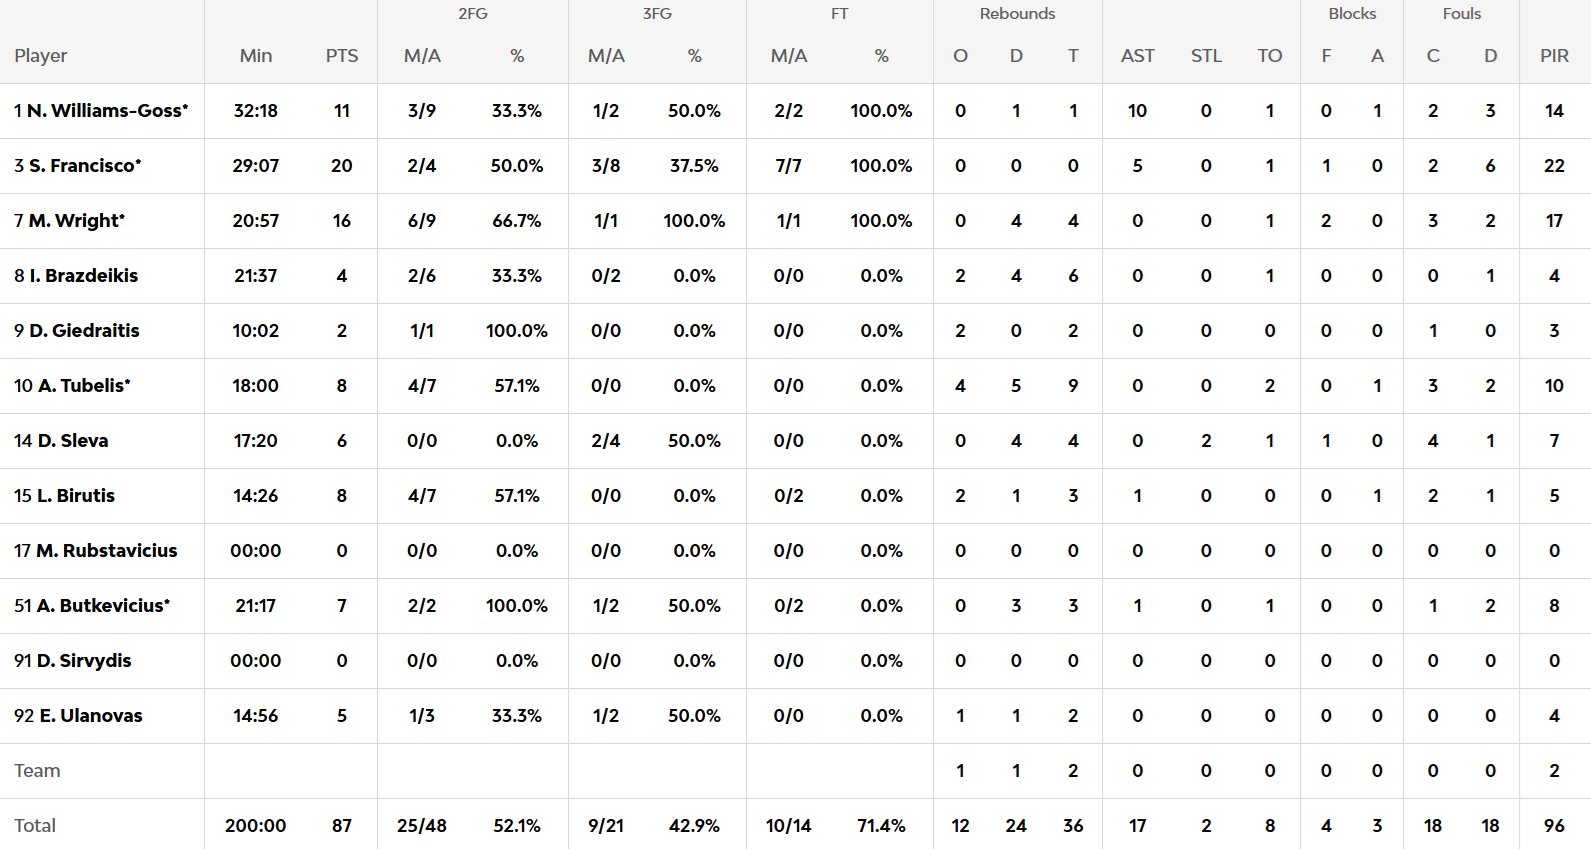The width and height of the screenshot is (1591, 849).
Task: Click the AST column header
Action: 1137,56
